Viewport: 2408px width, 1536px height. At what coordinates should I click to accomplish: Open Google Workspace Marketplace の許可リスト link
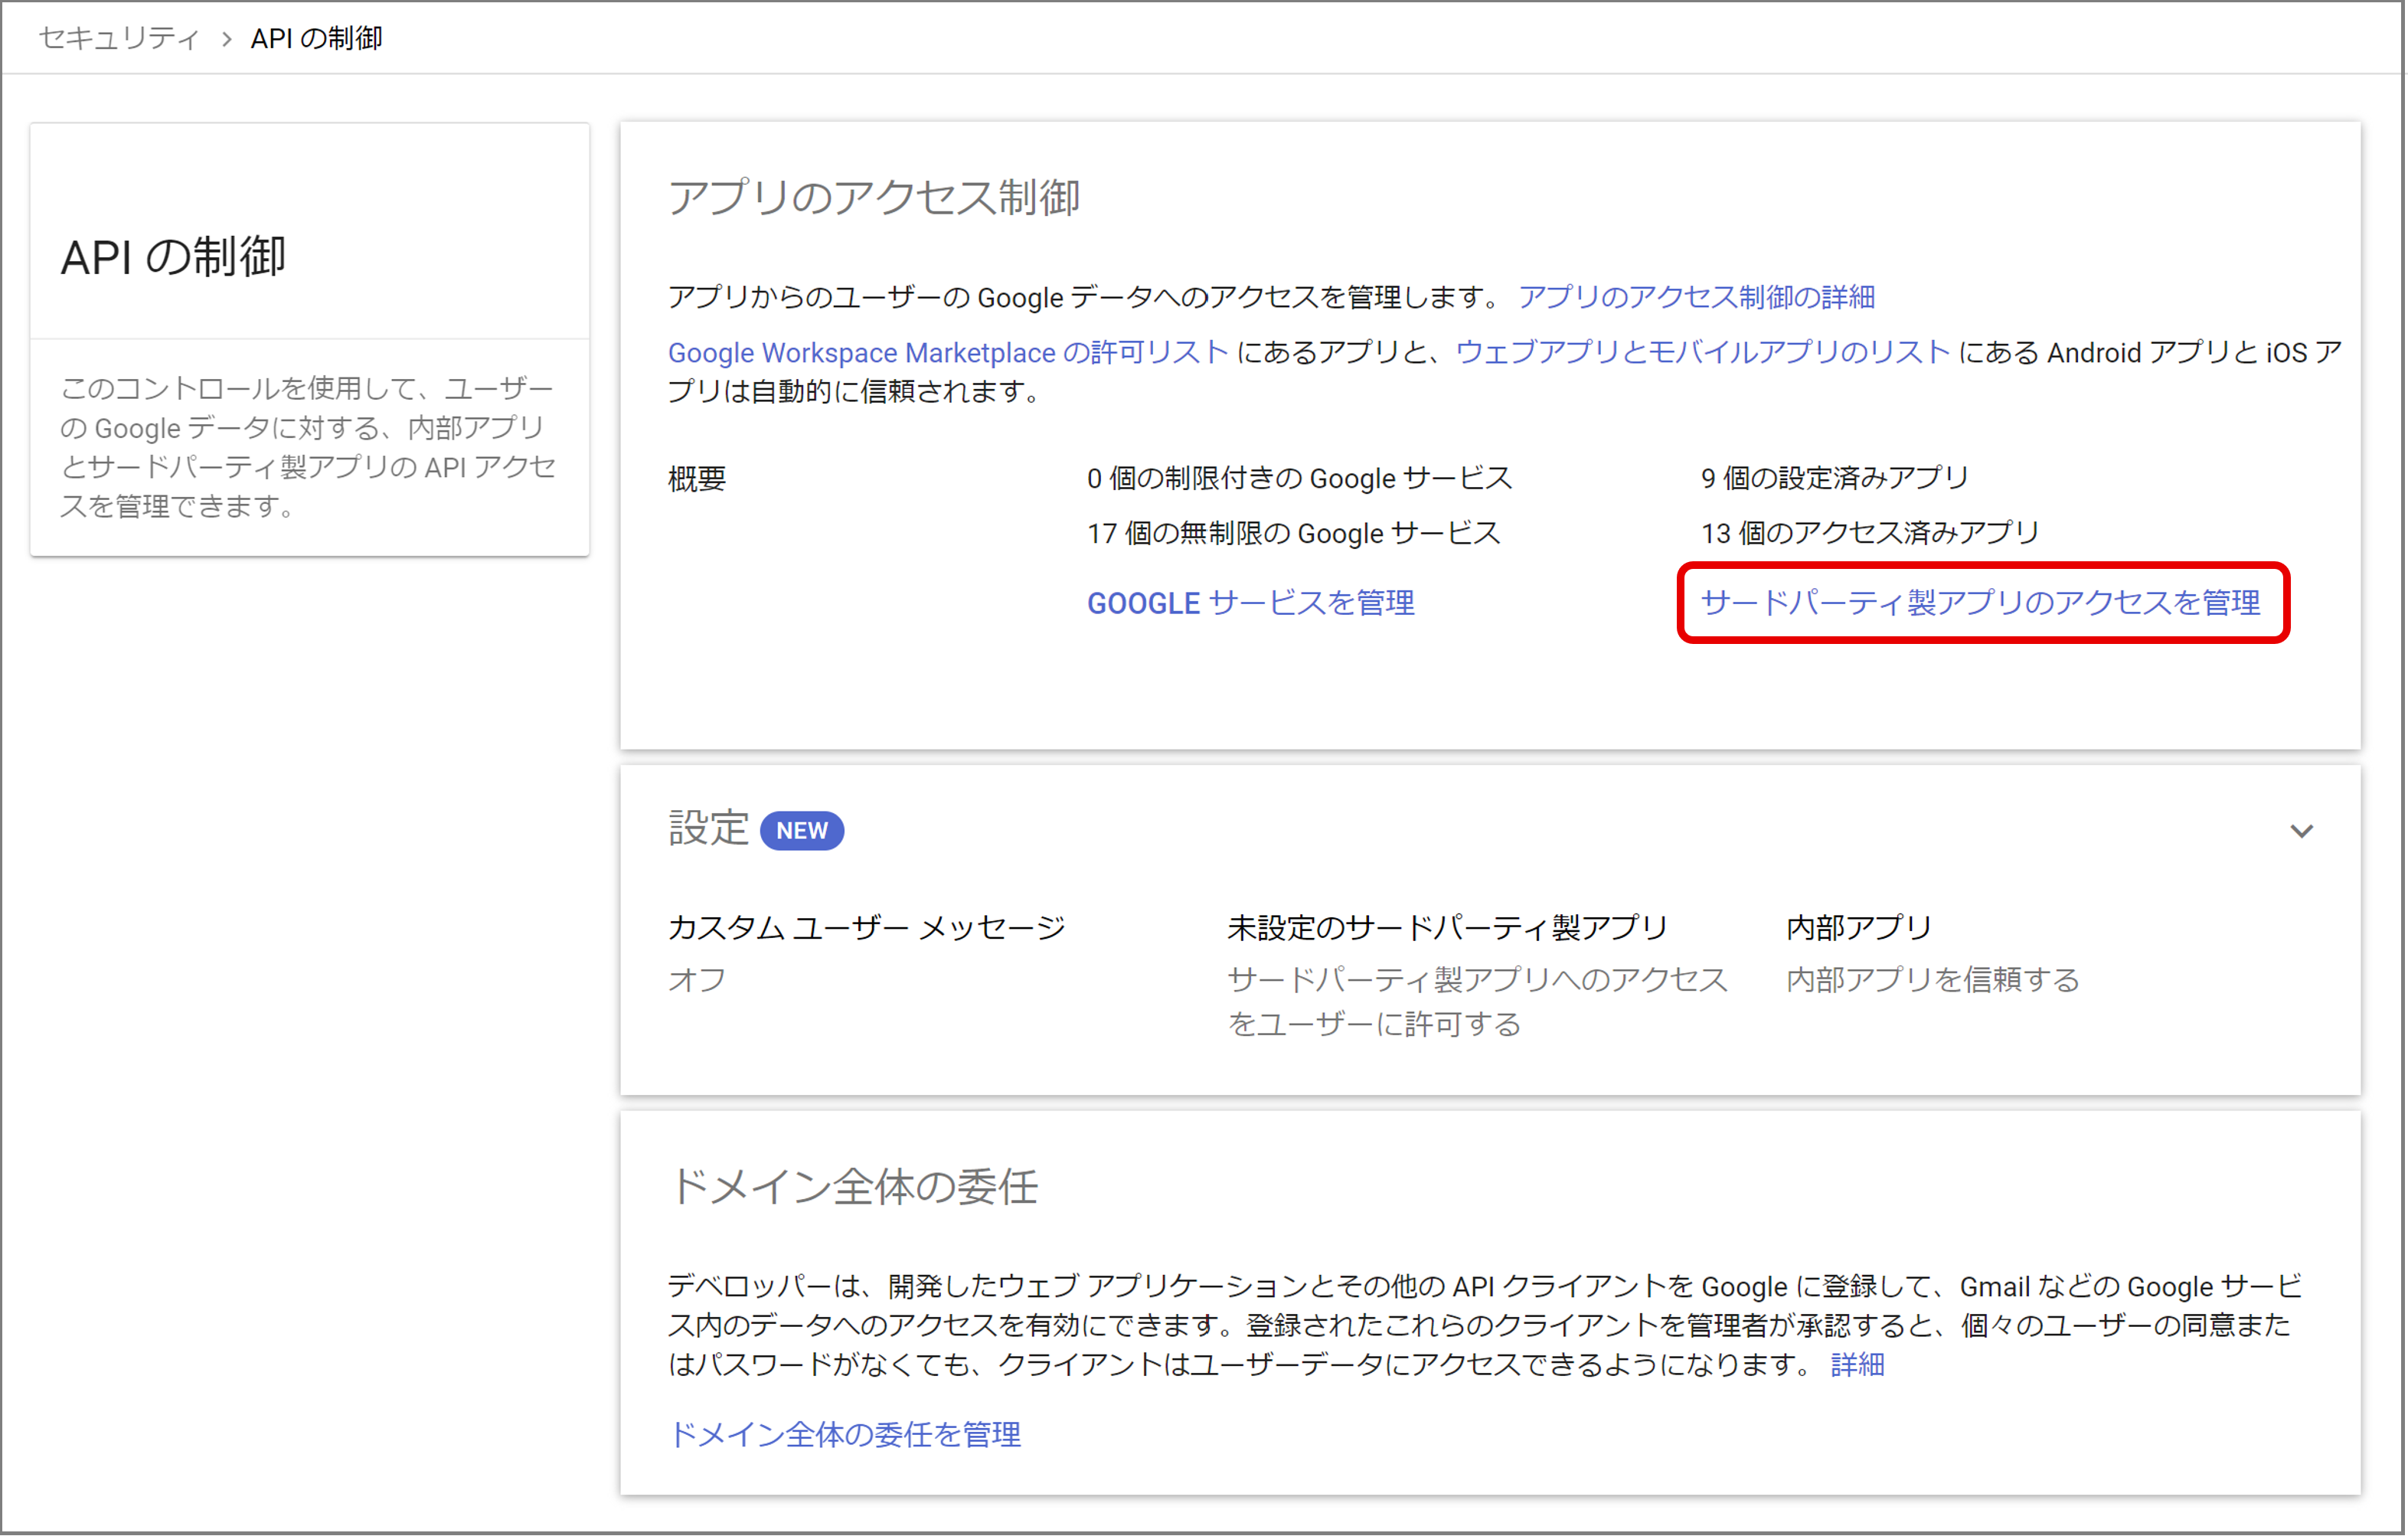coord(947,352)
